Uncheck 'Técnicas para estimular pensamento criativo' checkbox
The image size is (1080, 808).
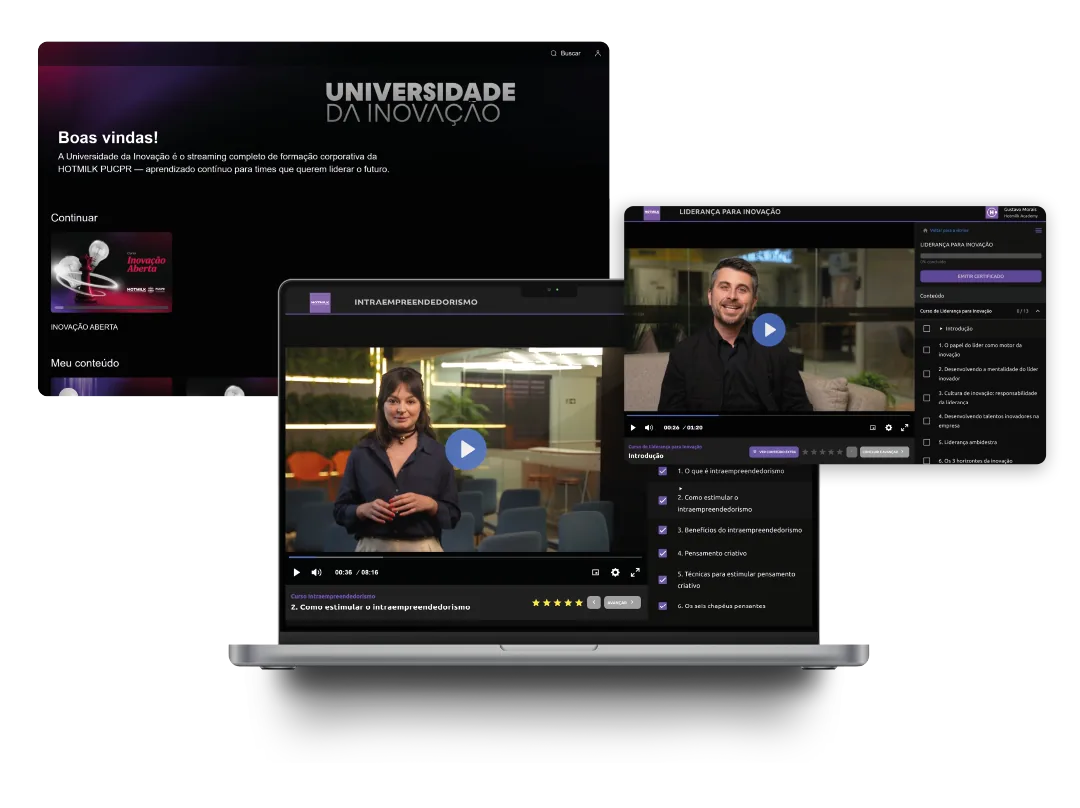pos(663,580)
